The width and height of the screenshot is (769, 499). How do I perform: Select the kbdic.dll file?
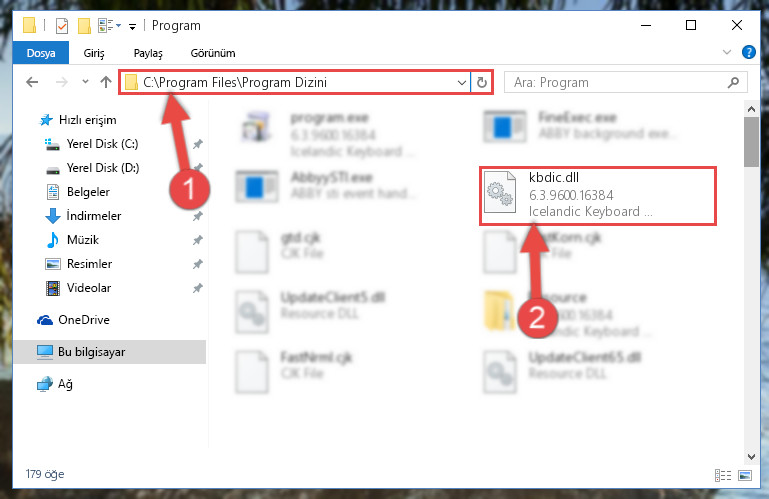click(598, 195)
